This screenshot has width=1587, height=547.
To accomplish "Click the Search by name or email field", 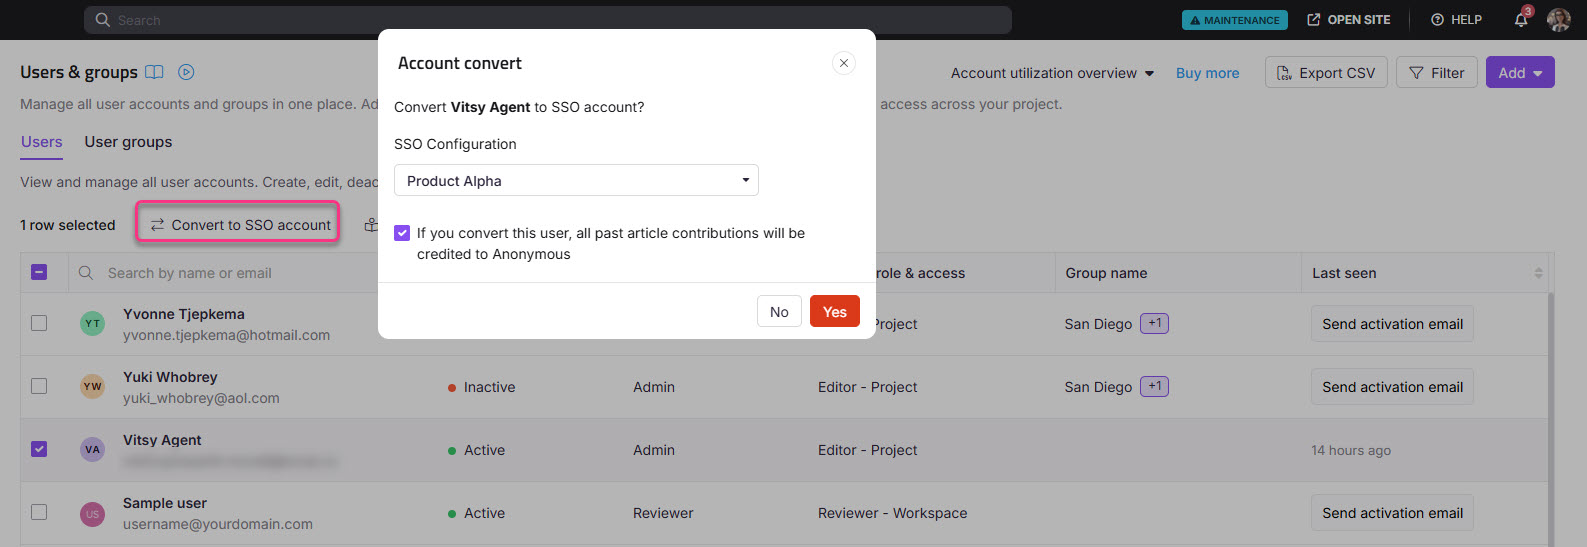I will click(190, 273).
